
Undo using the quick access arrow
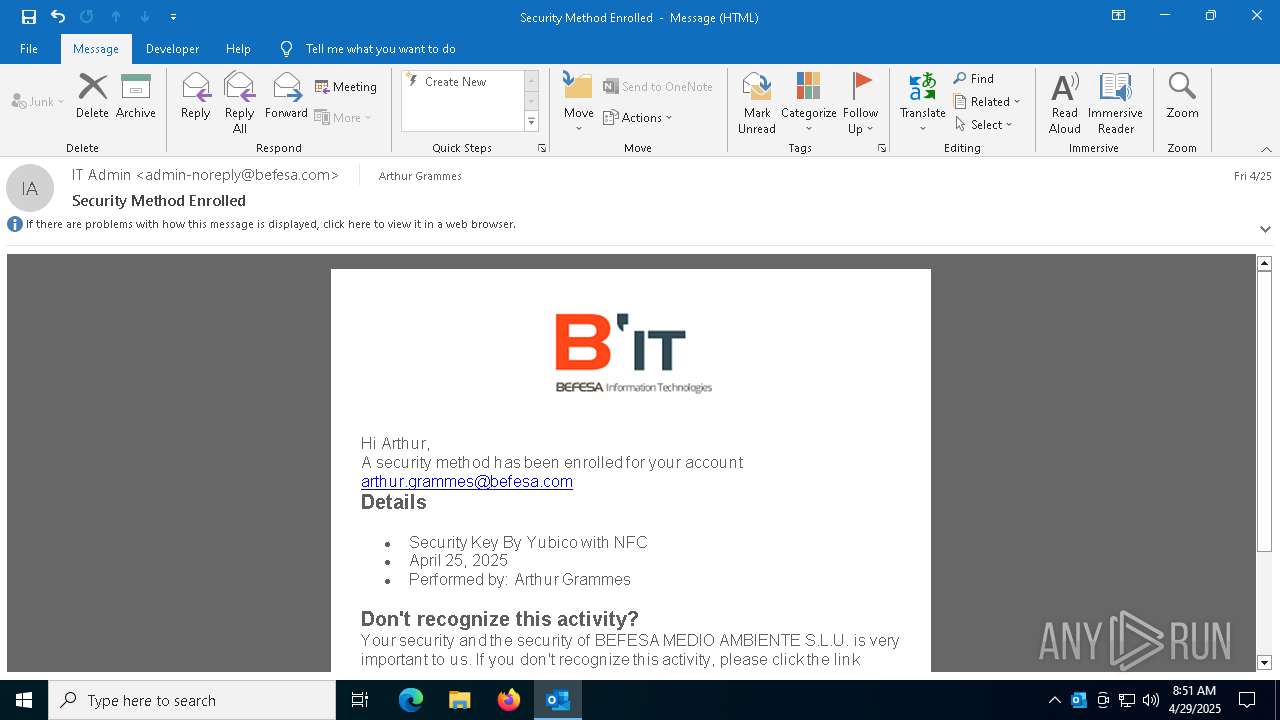click(57, 17)
